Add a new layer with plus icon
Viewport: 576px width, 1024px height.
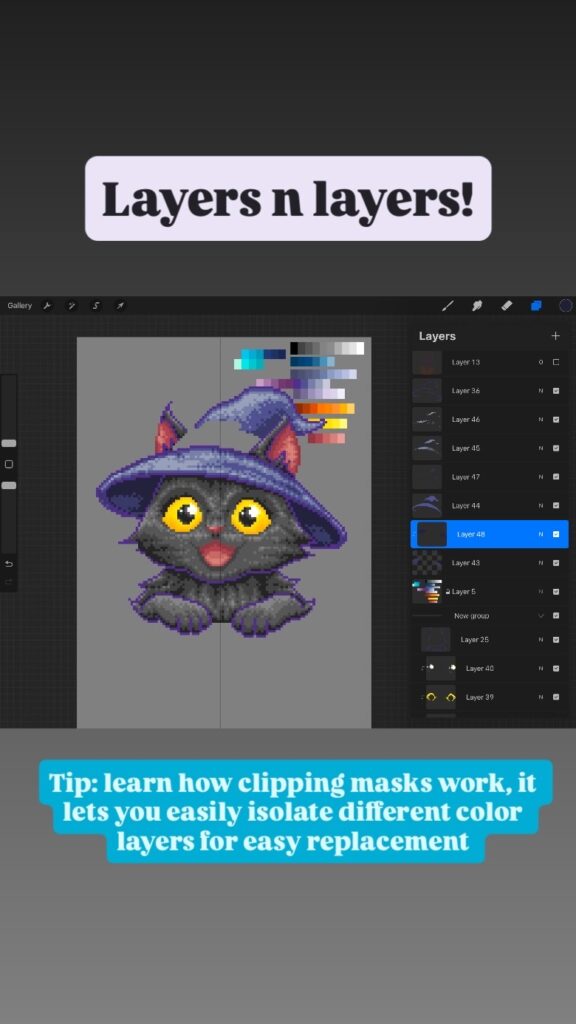pos(555,336)
